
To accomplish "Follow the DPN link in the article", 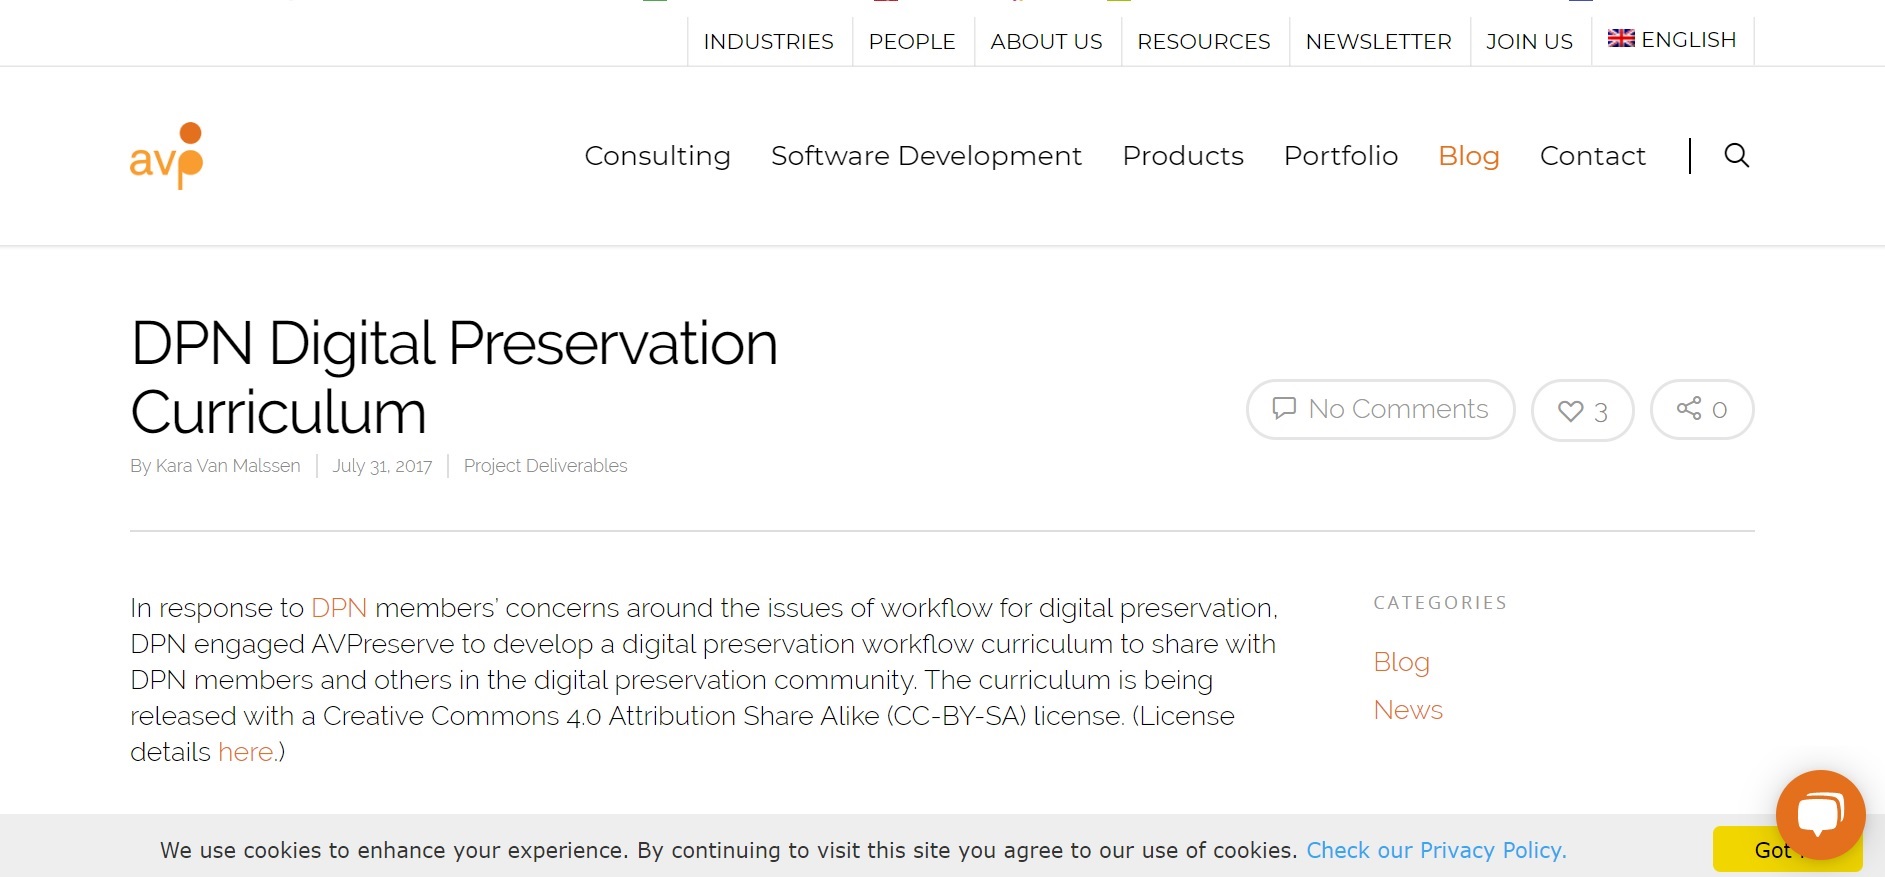I will (339, 608).
